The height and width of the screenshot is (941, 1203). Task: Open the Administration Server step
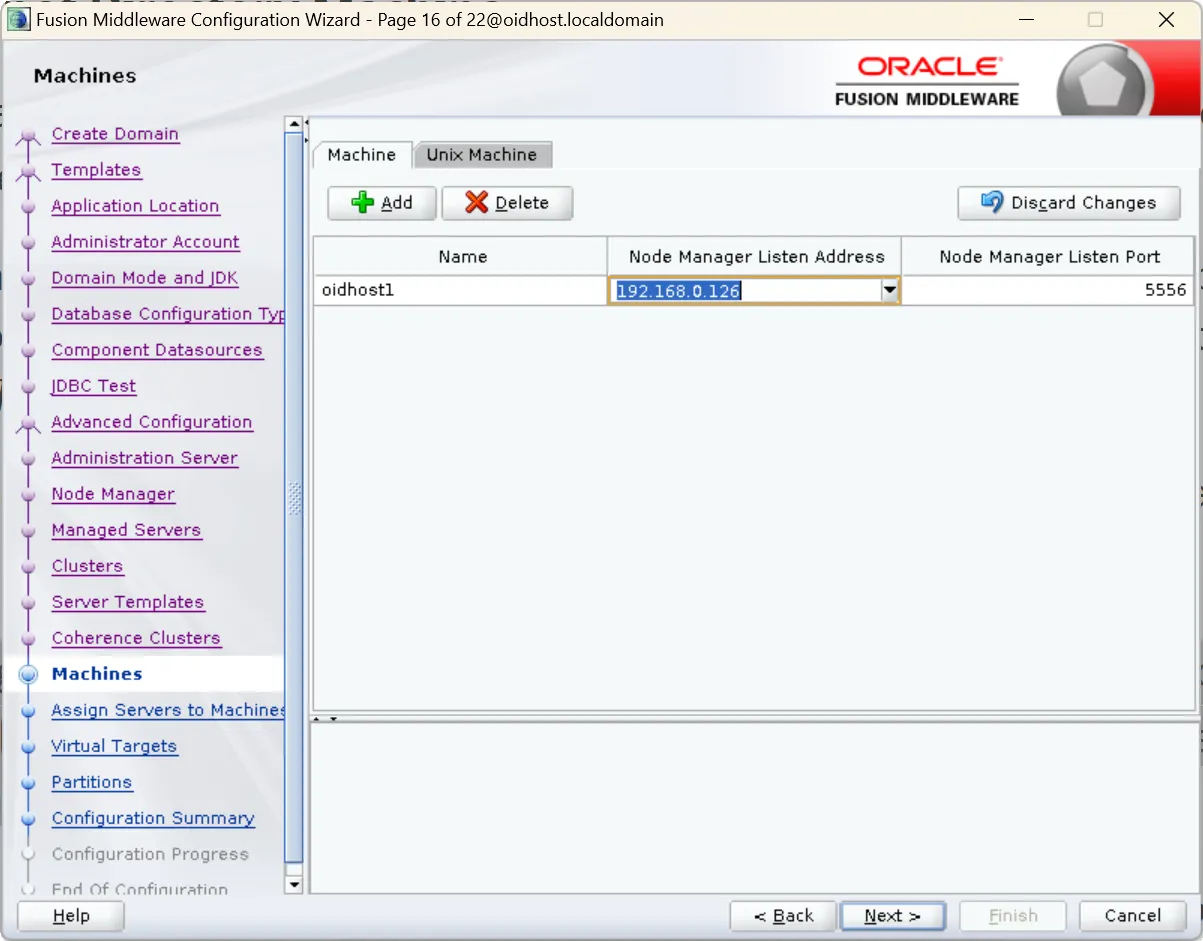[x=145, y=458]
